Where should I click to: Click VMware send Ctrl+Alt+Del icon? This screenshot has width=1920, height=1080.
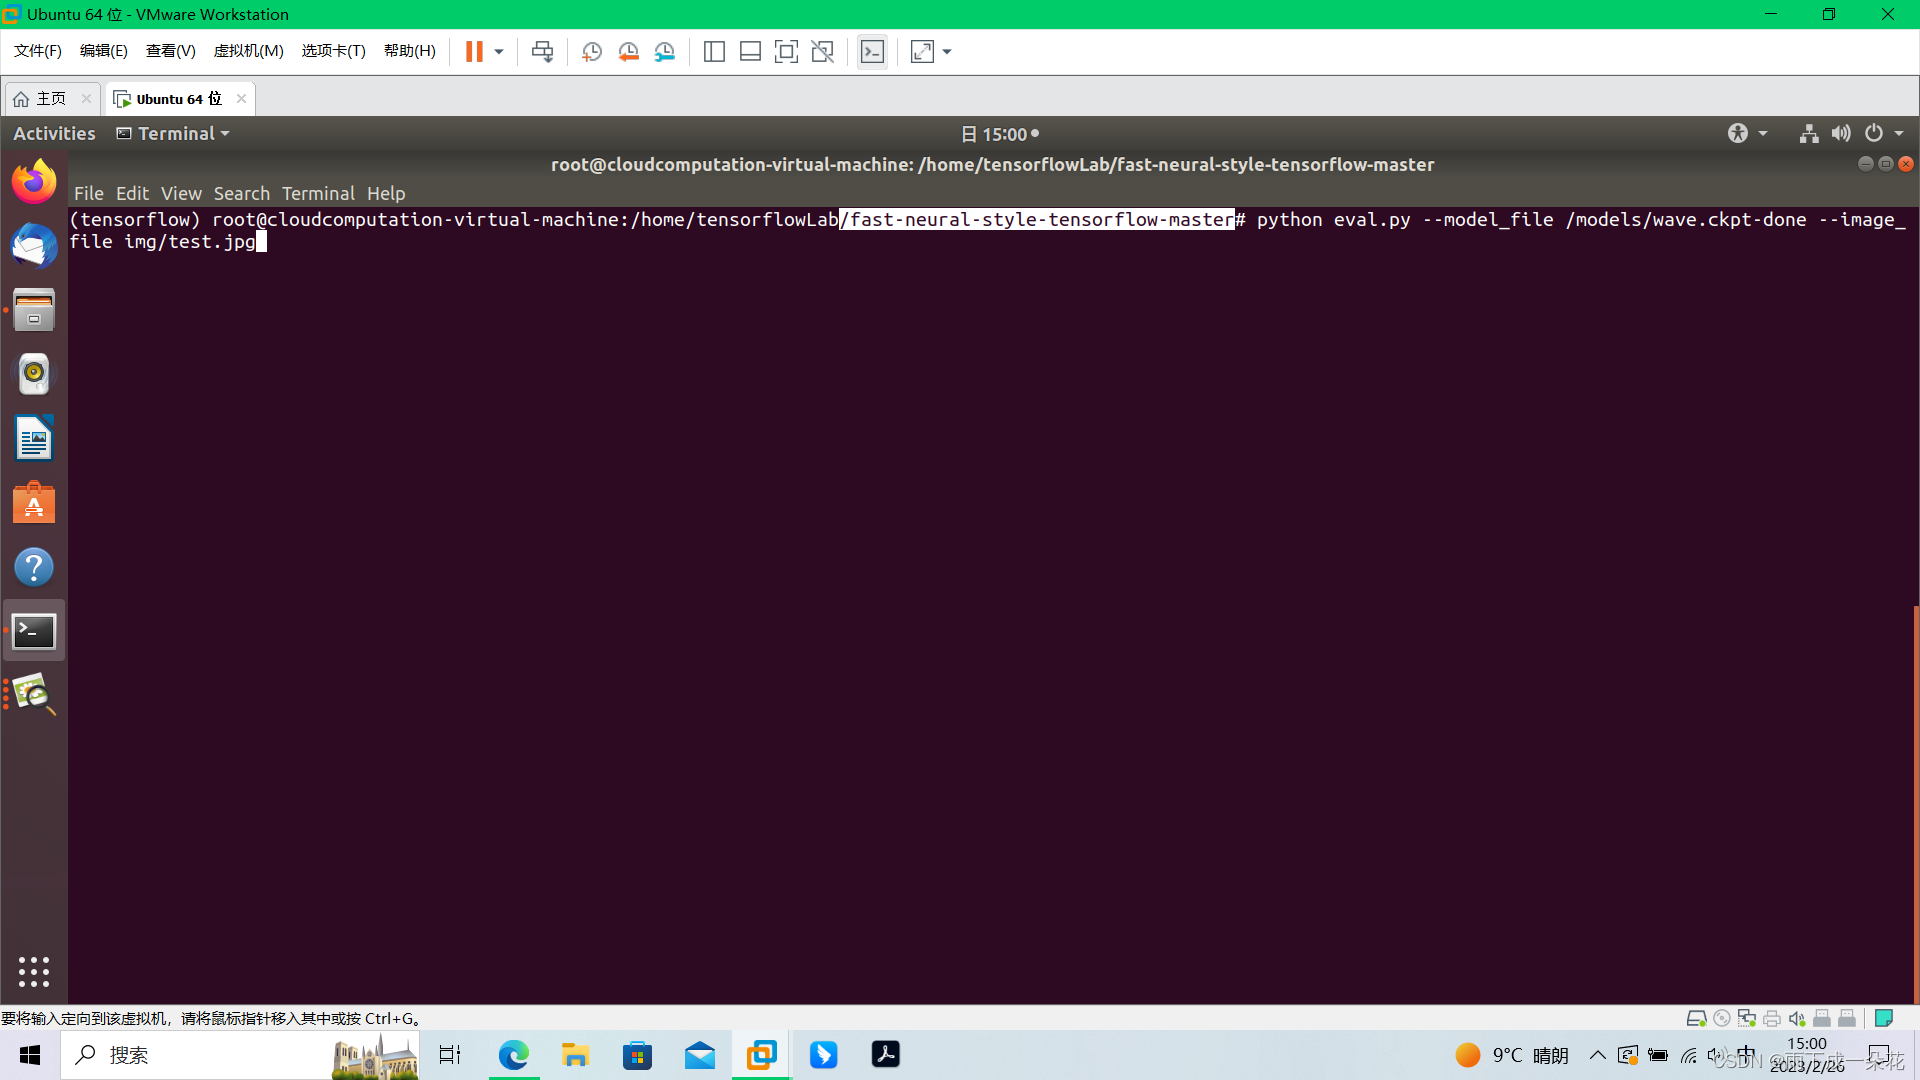(x=542, y=52)
